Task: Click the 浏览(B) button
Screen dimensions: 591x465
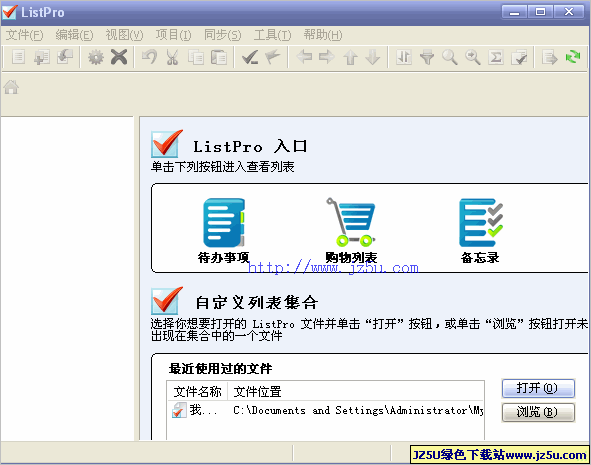Action: 538,412
